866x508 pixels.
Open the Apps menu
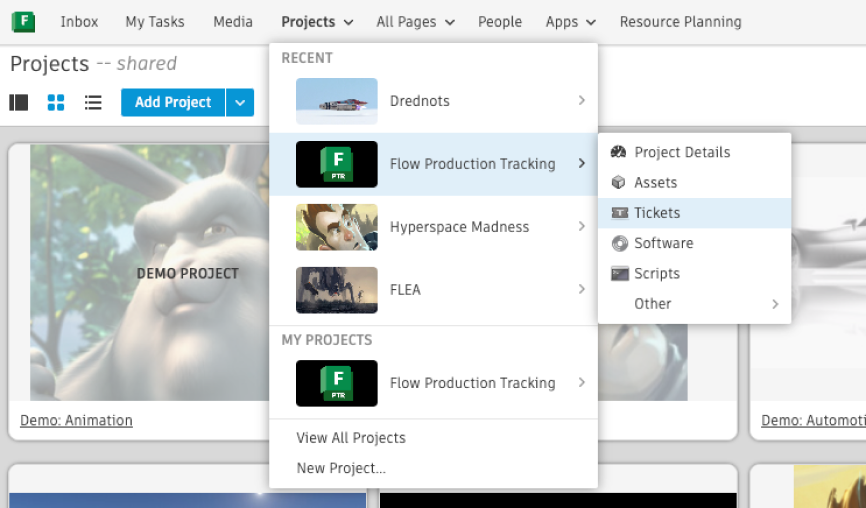pyautogui.click(x=562, y=22)
